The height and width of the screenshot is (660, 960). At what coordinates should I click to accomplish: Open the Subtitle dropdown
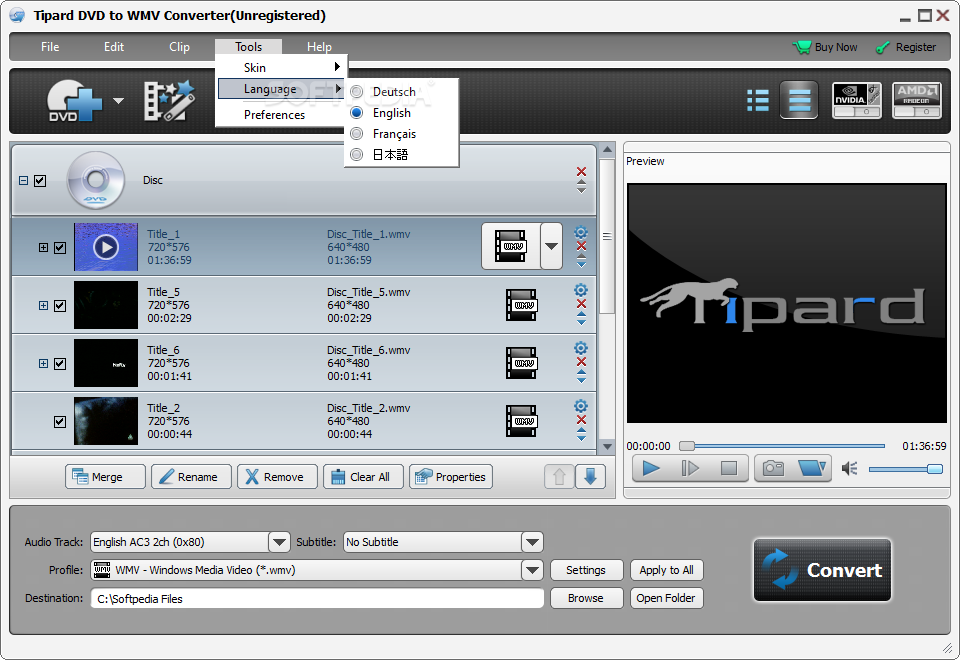coord(532,542)
